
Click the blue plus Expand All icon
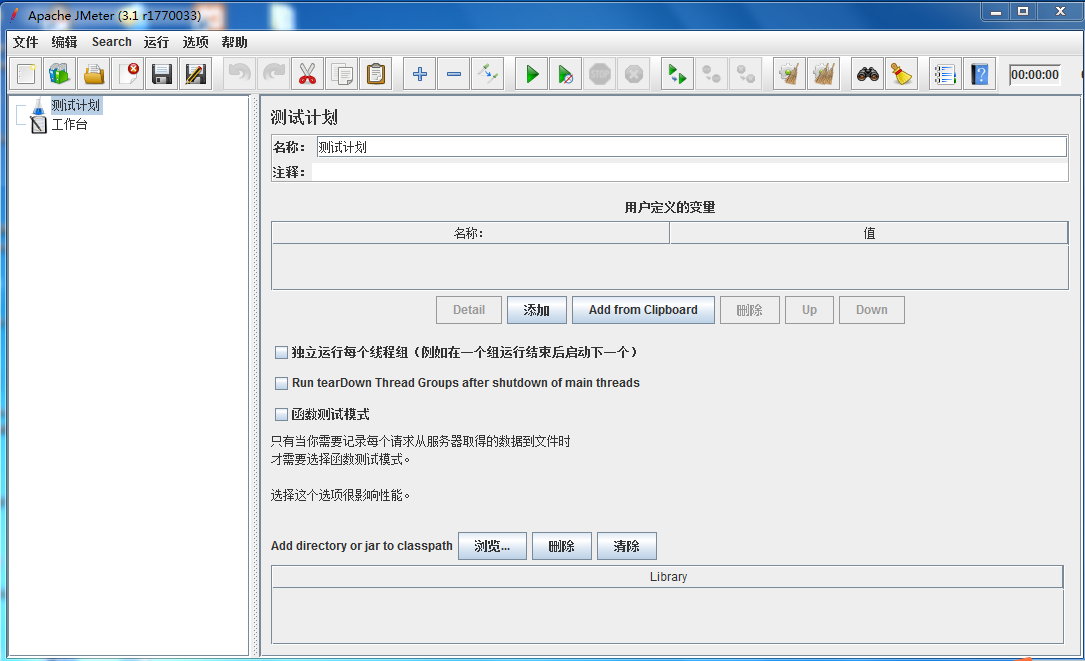click(419, 74)
